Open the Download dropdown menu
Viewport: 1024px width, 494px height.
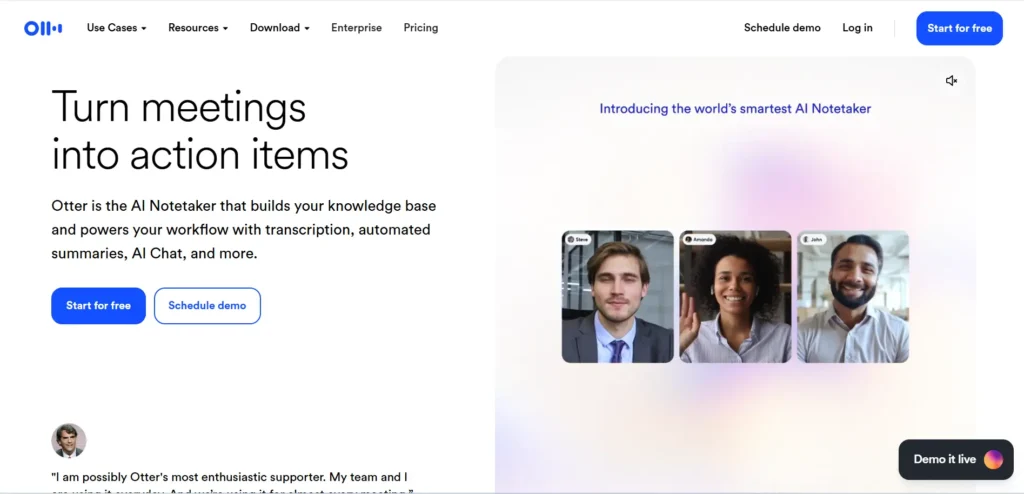coord(280,28)
